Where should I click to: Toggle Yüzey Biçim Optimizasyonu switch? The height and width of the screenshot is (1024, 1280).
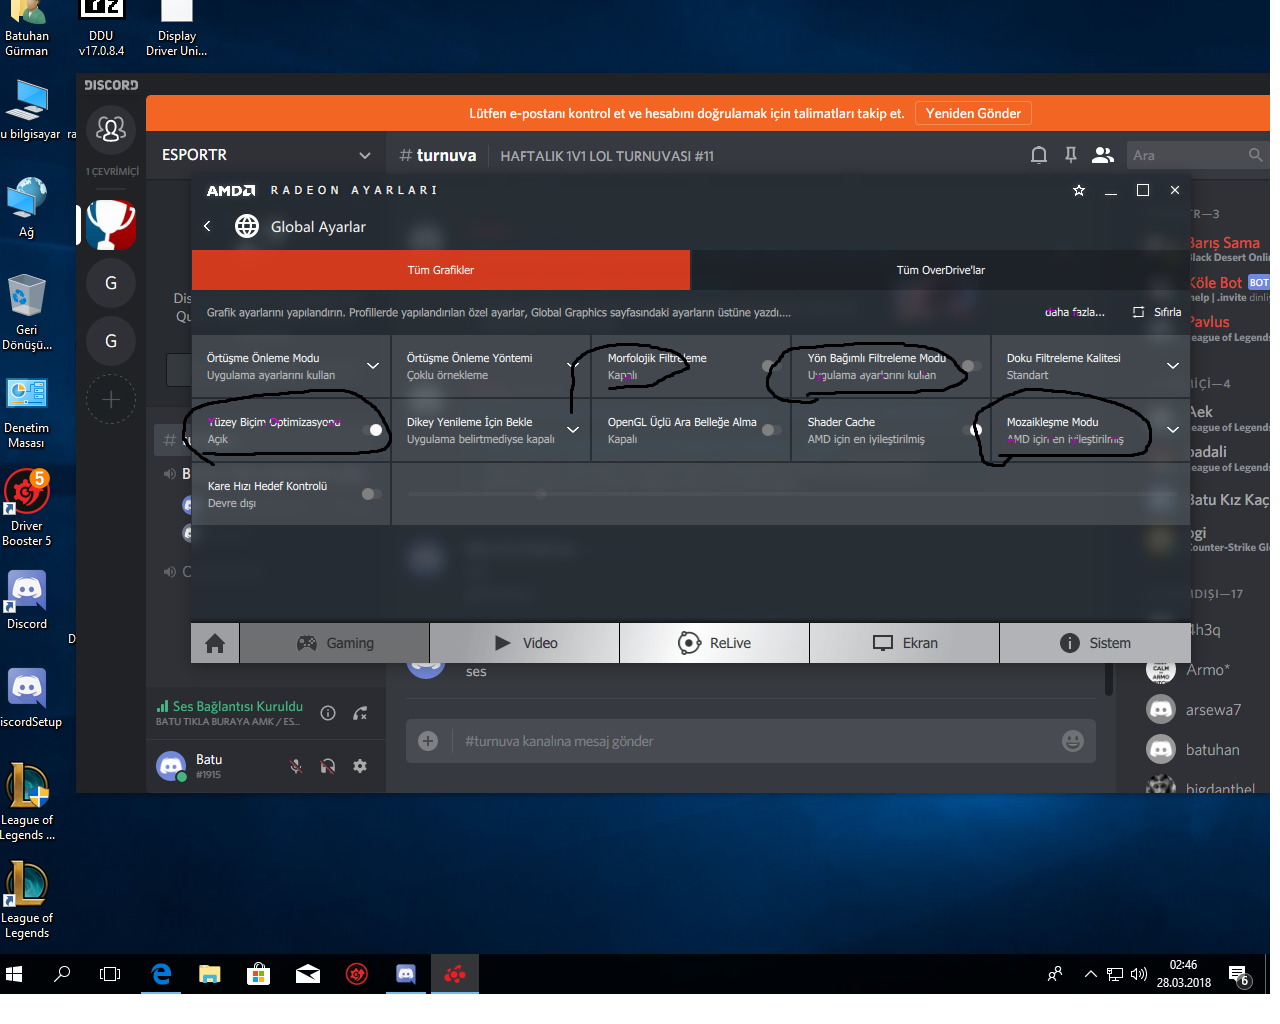click(372, 430)
